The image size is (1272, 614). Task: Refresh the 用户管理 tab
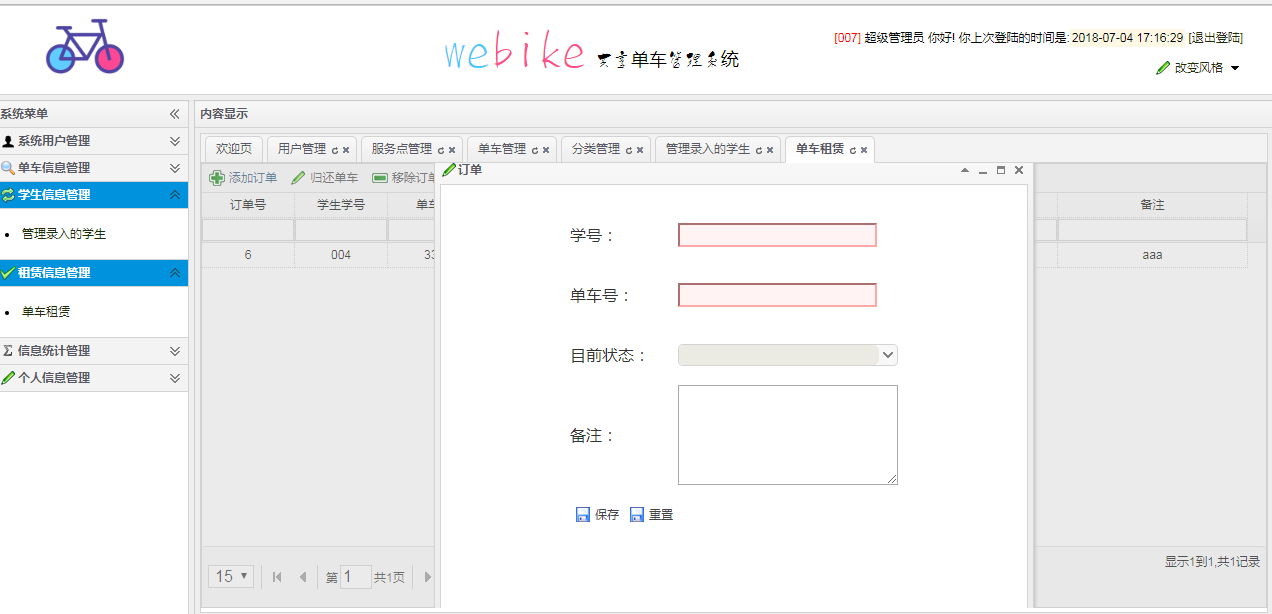[x=335, y=150]
